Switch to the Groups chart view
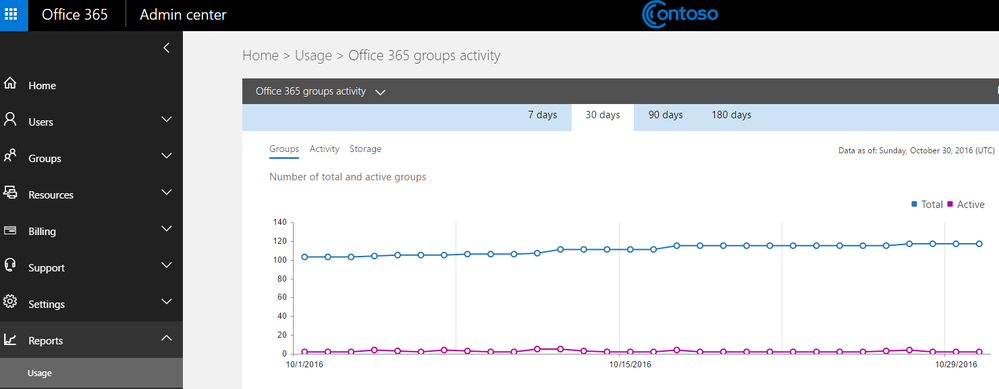Viewport: 999px width, 389px height. 284,149
